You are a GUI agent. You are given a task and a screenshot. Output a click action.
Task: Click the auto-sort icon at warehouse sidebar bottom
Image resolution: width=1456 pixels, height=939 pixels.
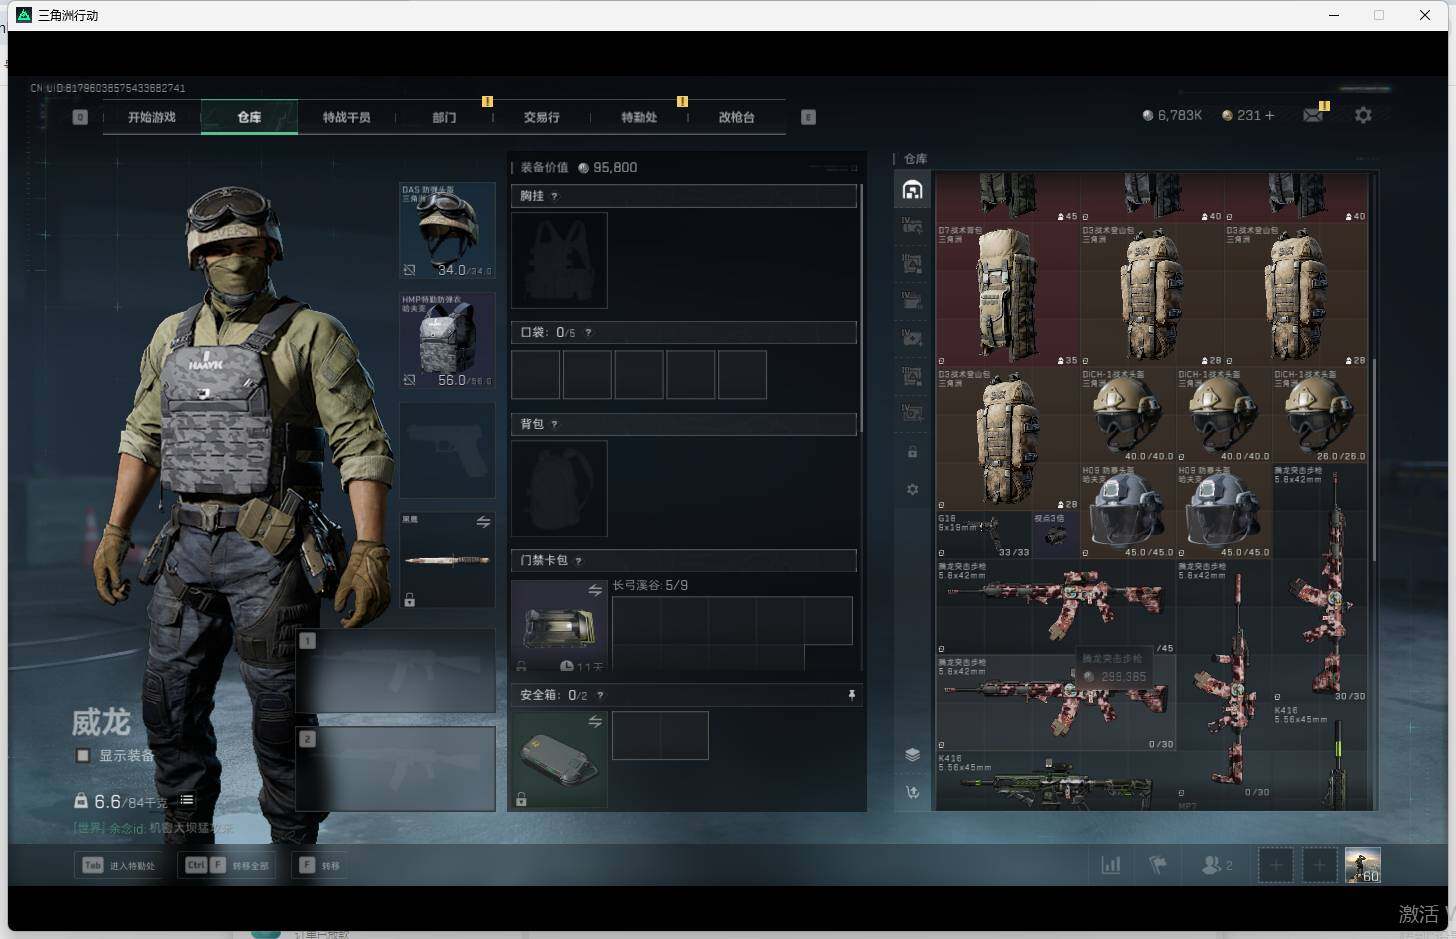[x=912, y=792]
